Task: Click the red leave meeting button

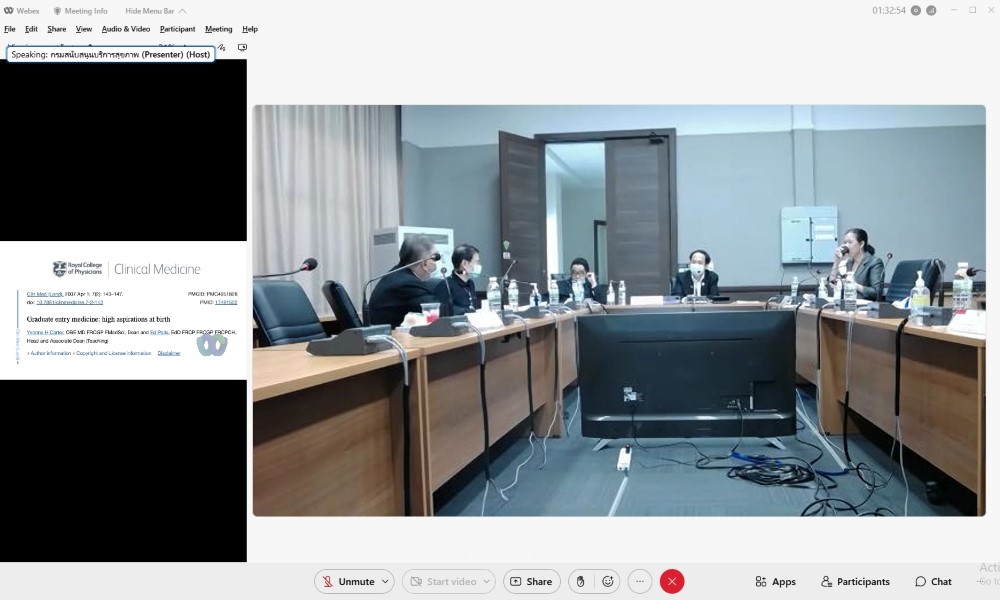Action: pyautogui.click(x=672, y=581)
